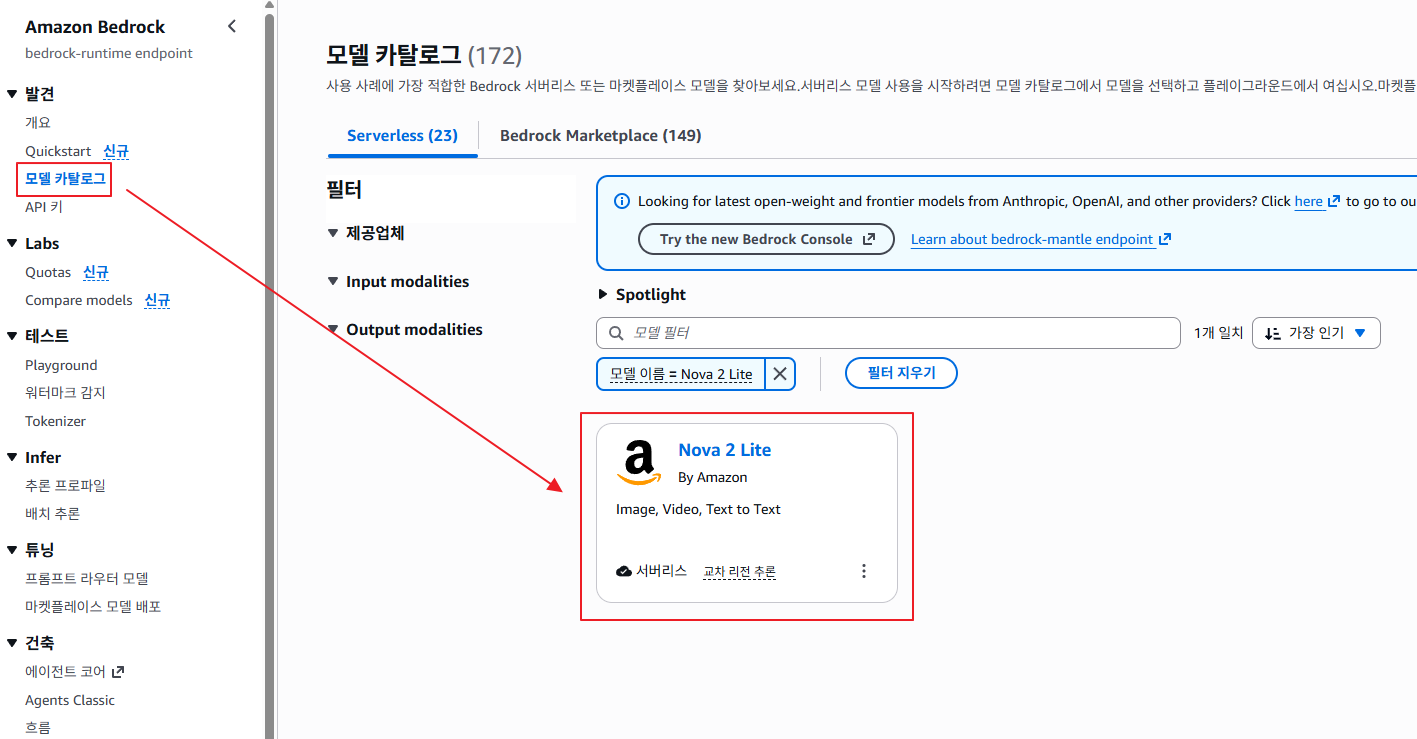This screenshot has width=1417, height=739.
Task: Click the external link icon beside 에이전트 코어
Action: click(118, 671)
